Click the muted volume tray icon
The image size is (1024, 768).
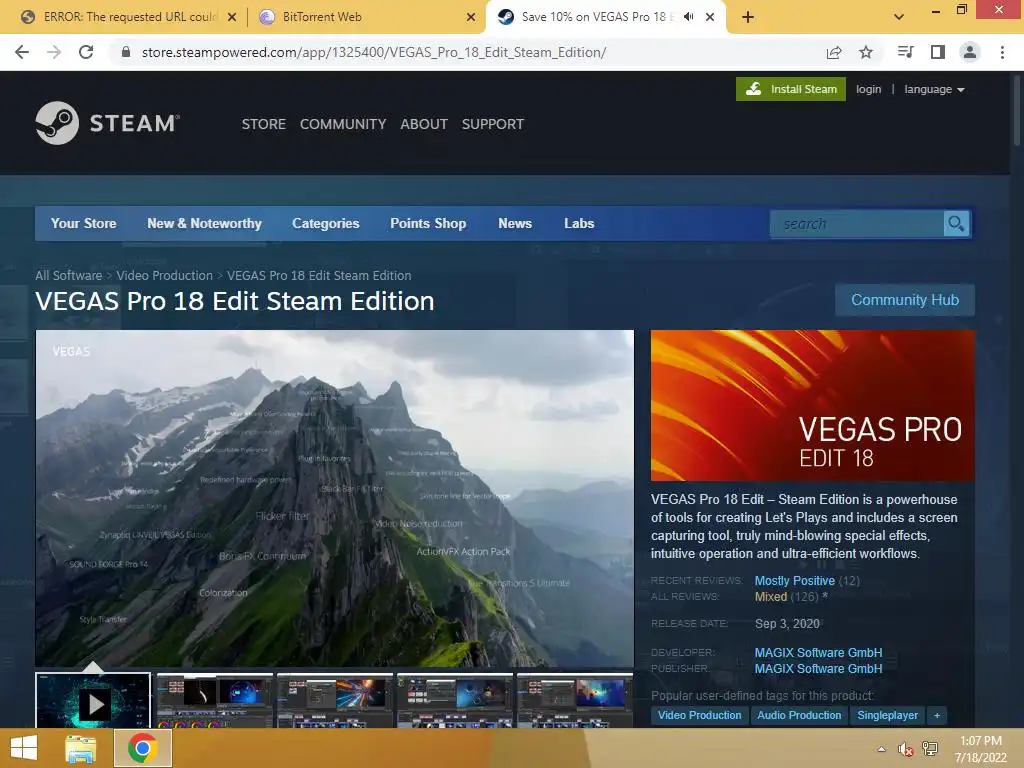(x=905, y=749)
